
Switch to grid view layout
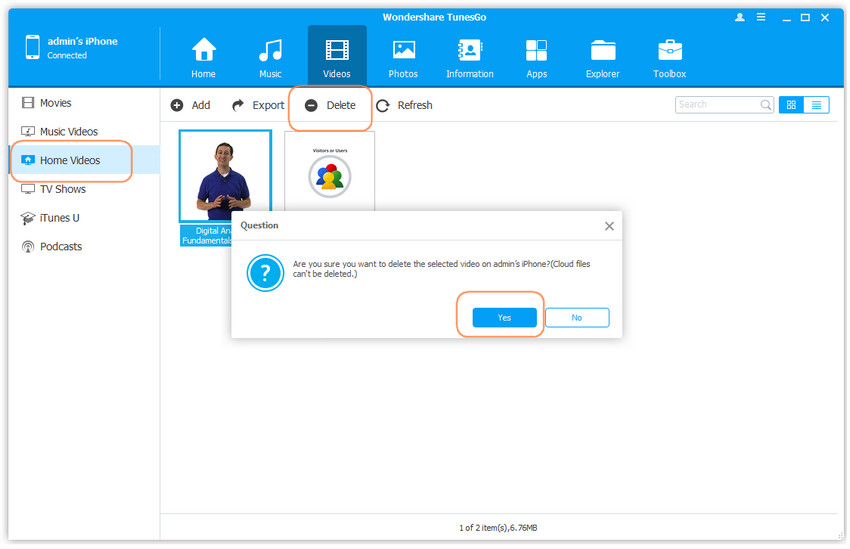coord(791,105)
